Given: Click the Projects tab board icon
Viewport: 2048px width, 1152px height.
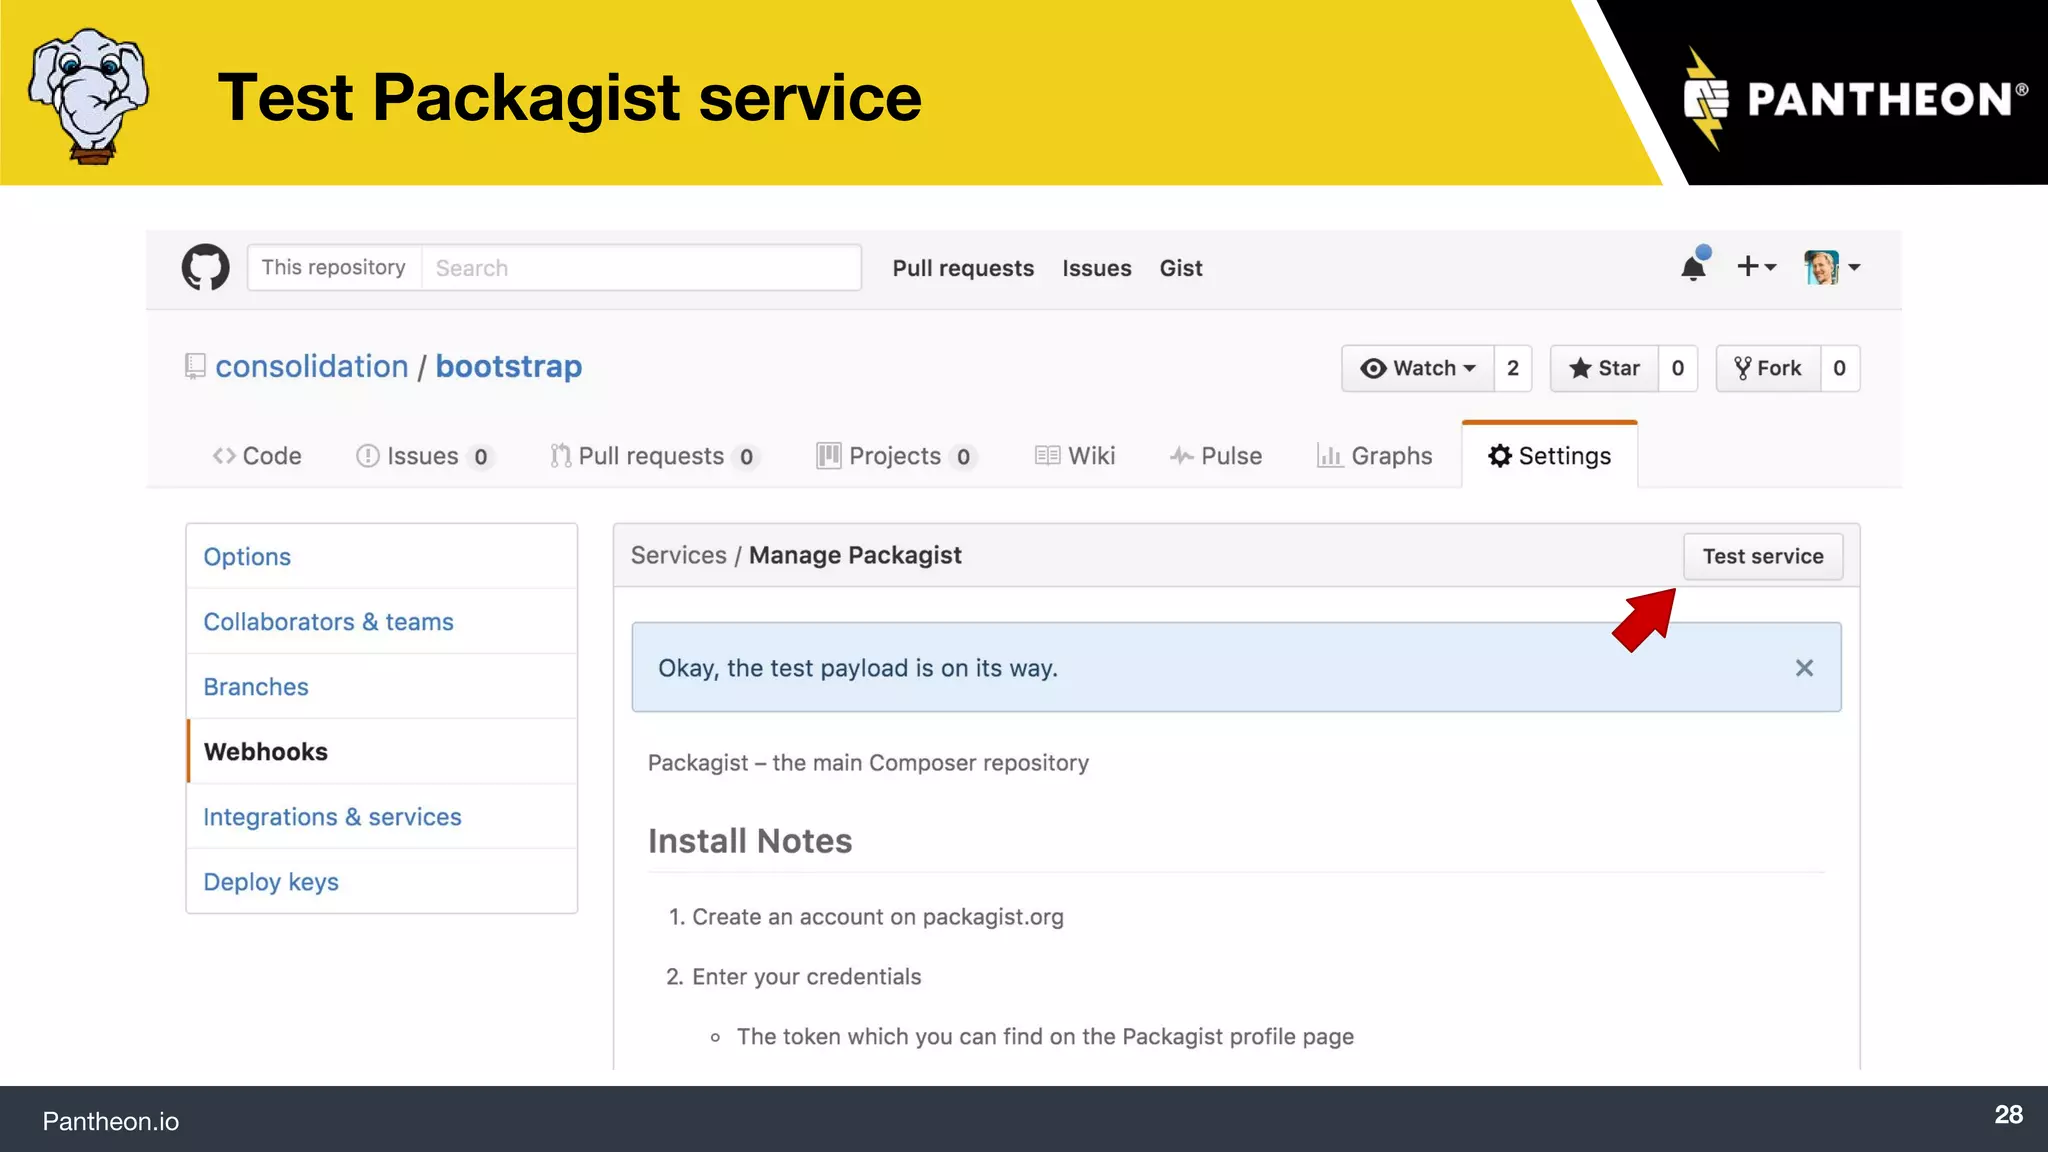Looking at the screenshot, I should 829,456.
